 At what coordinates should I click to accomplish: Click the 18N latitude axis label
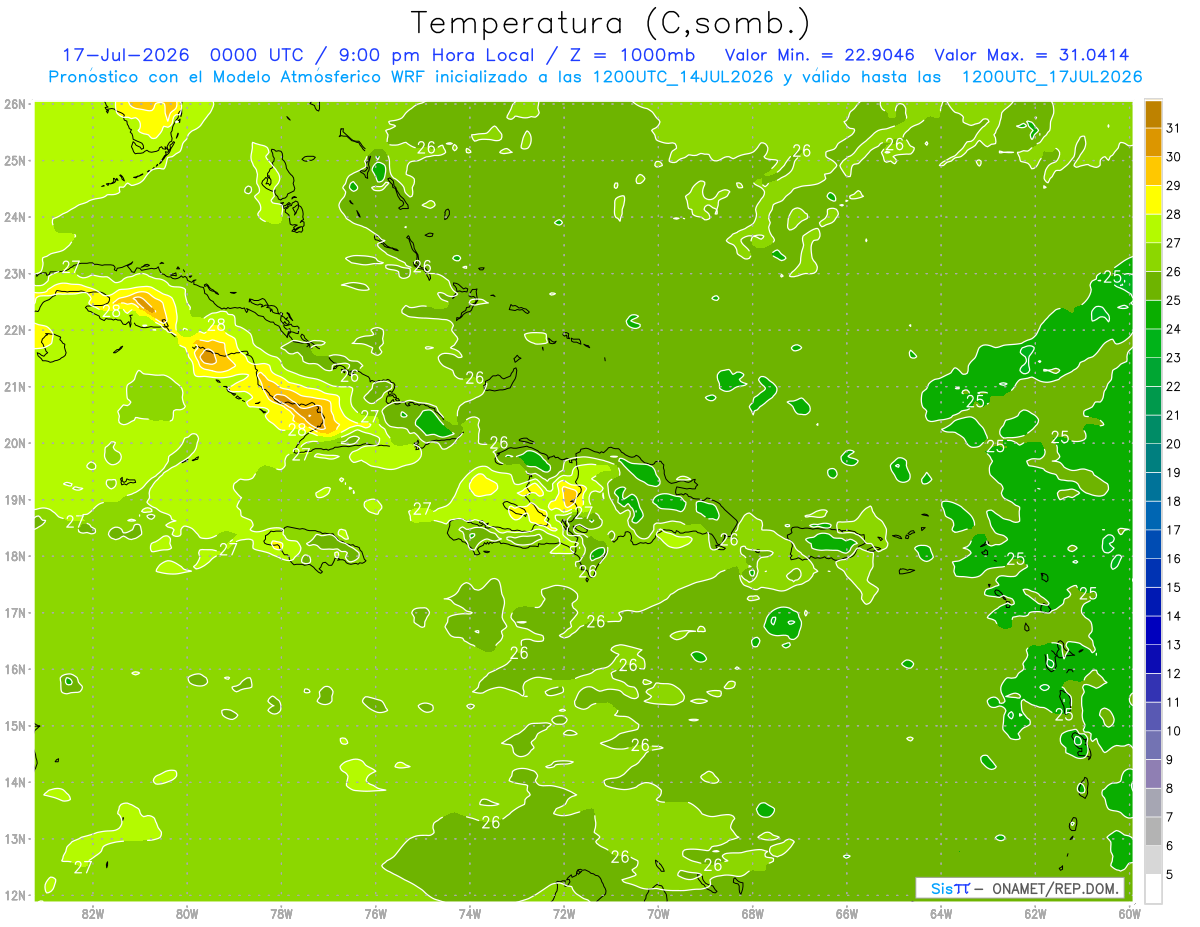coord(14,555)
